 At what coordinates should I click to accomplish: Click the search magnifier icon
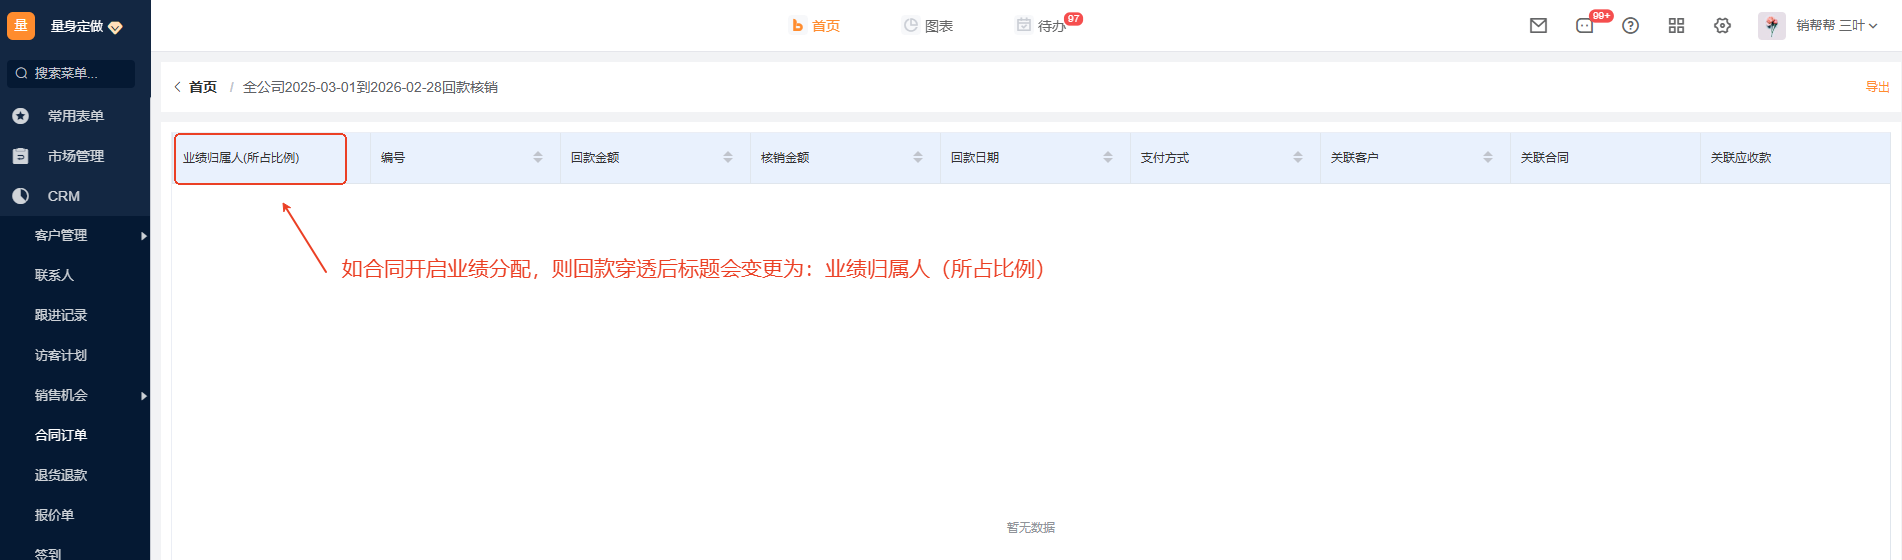21,73
